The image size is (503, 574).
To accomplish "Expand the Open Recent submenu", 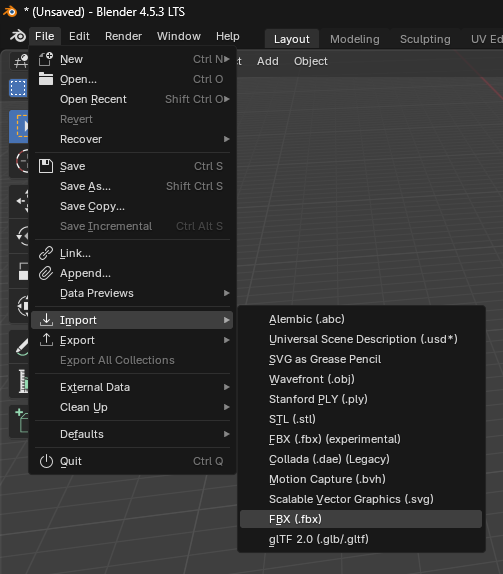I will 132,99.
